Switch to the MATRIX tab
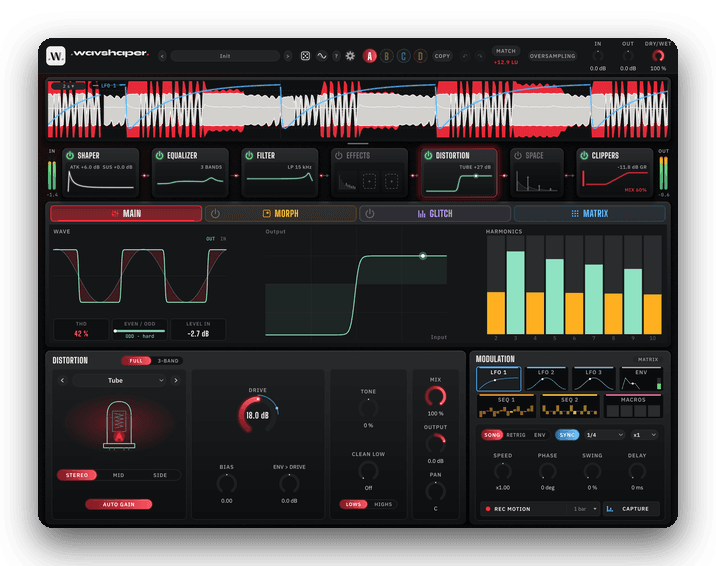Image resolution: width=716 pixels, height=566 pixels. click(590, 214)
